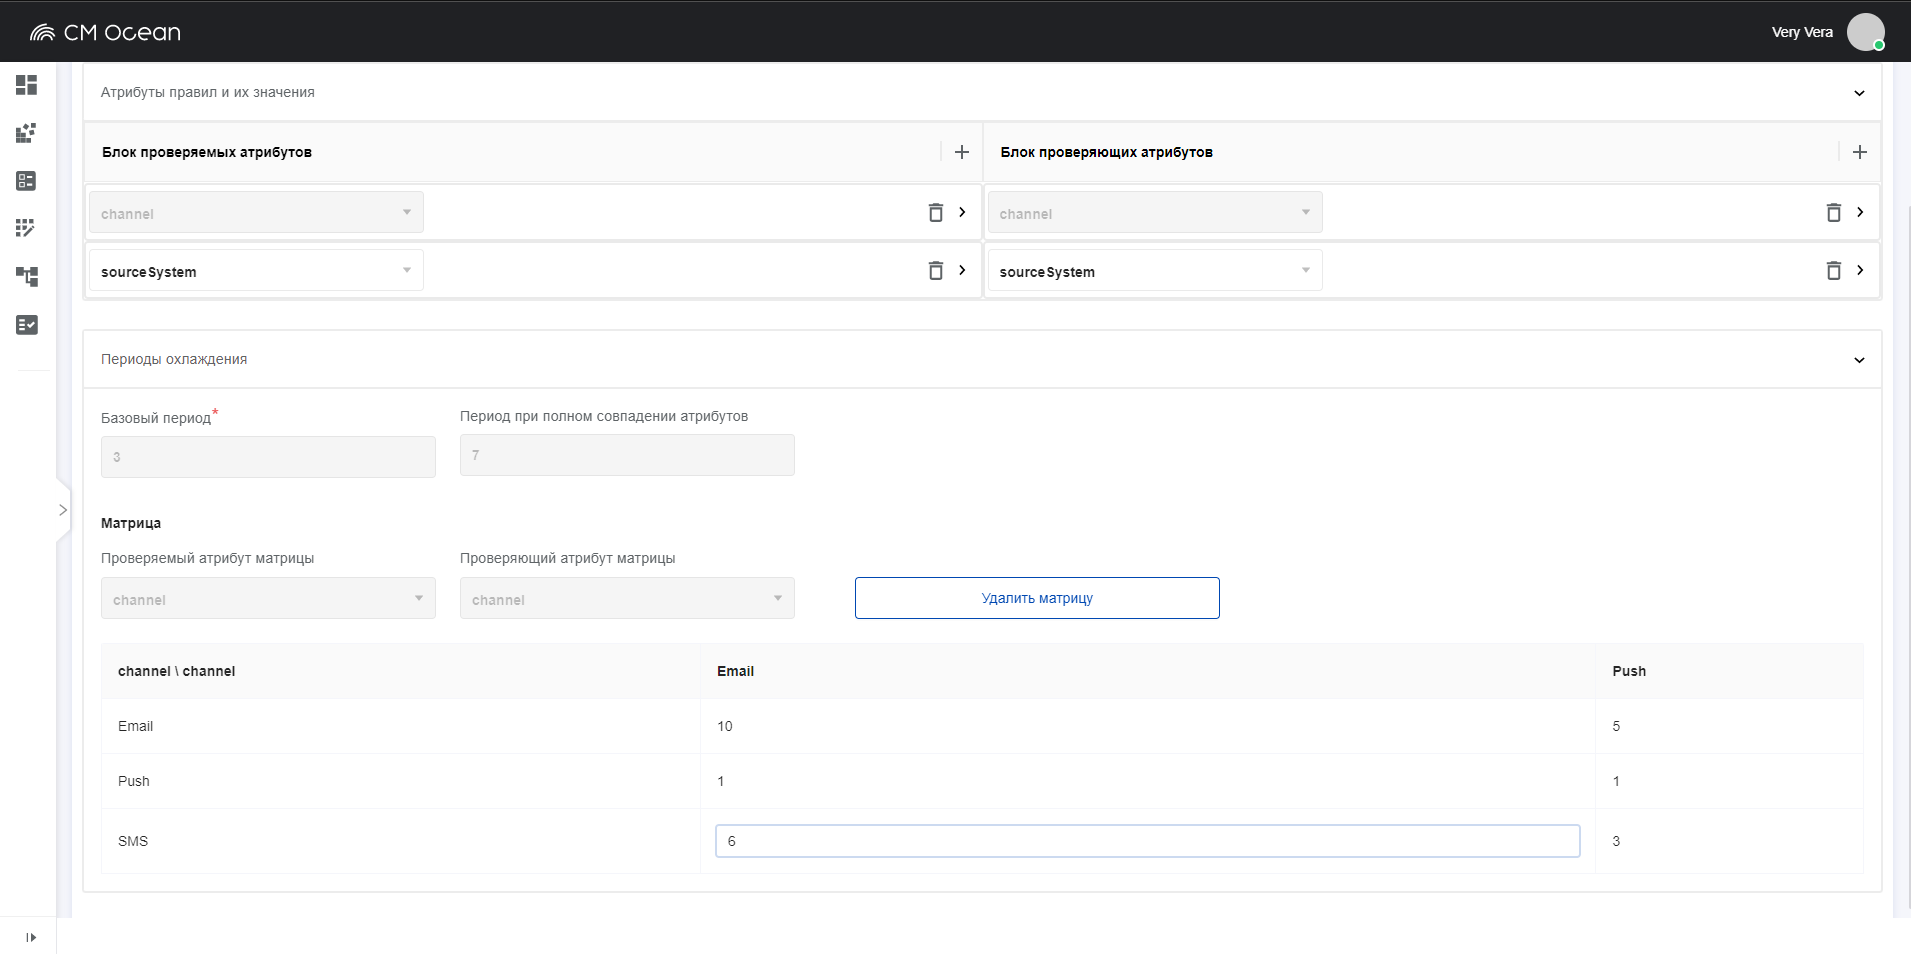The image size is (1911, 954).
Task: Open the dashboard icon in left sidebar
Action: coord(26,85)
